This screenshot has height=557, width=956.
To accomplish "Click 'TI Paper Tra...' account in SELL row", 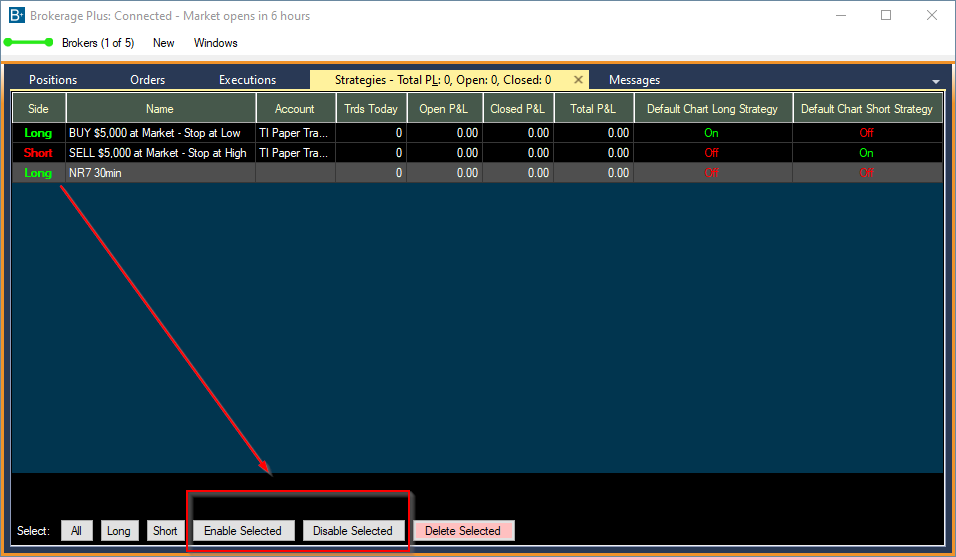I will (295, 153).
